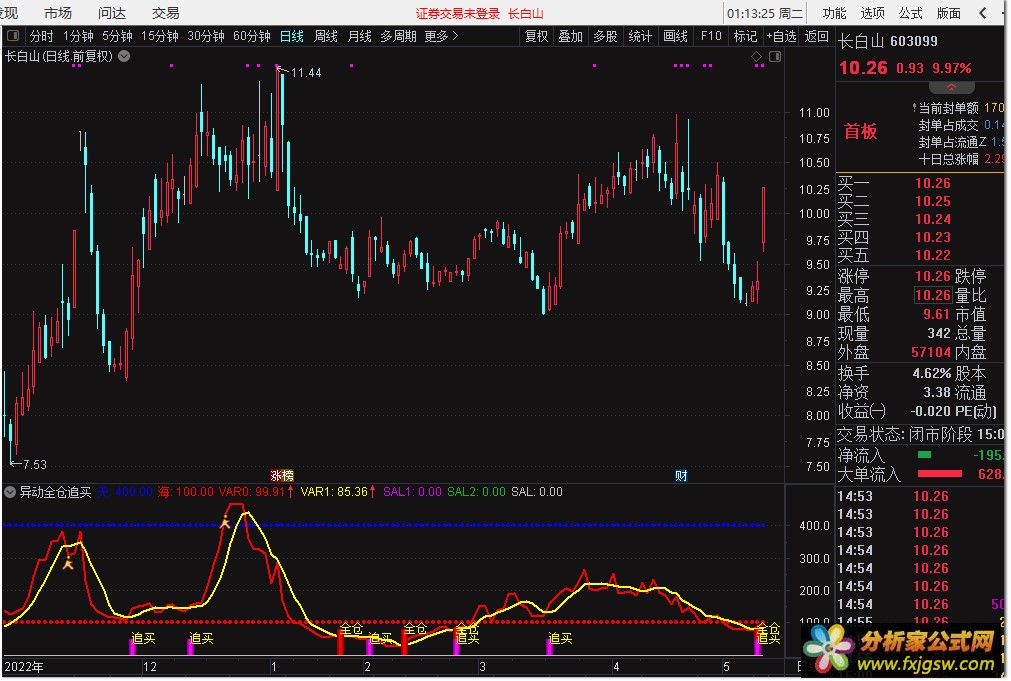
Task: Open the 多周期 multi-period view
Action: pos(398,36)
